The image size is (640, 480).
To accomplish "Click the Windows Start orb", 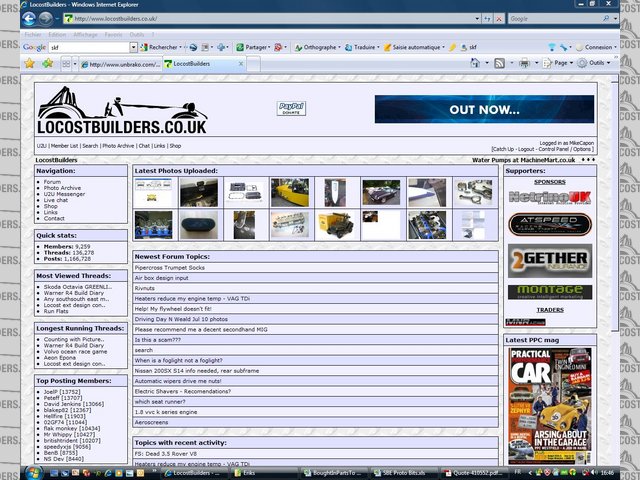I will click(34, 473).
